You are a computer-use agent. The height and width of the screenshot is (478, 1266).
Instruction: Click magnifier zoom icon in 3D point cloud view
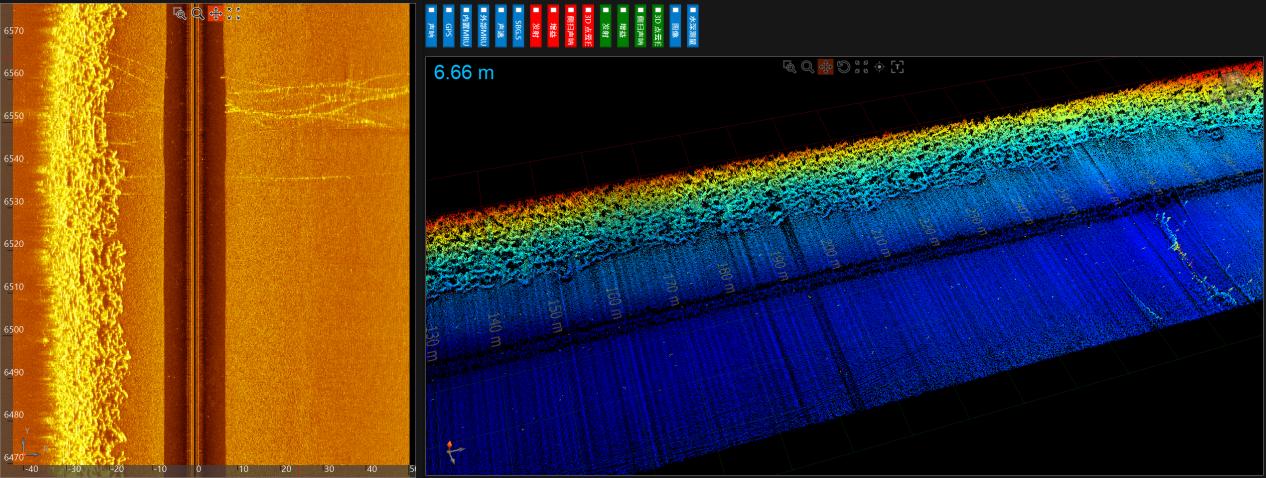[807, 66]
